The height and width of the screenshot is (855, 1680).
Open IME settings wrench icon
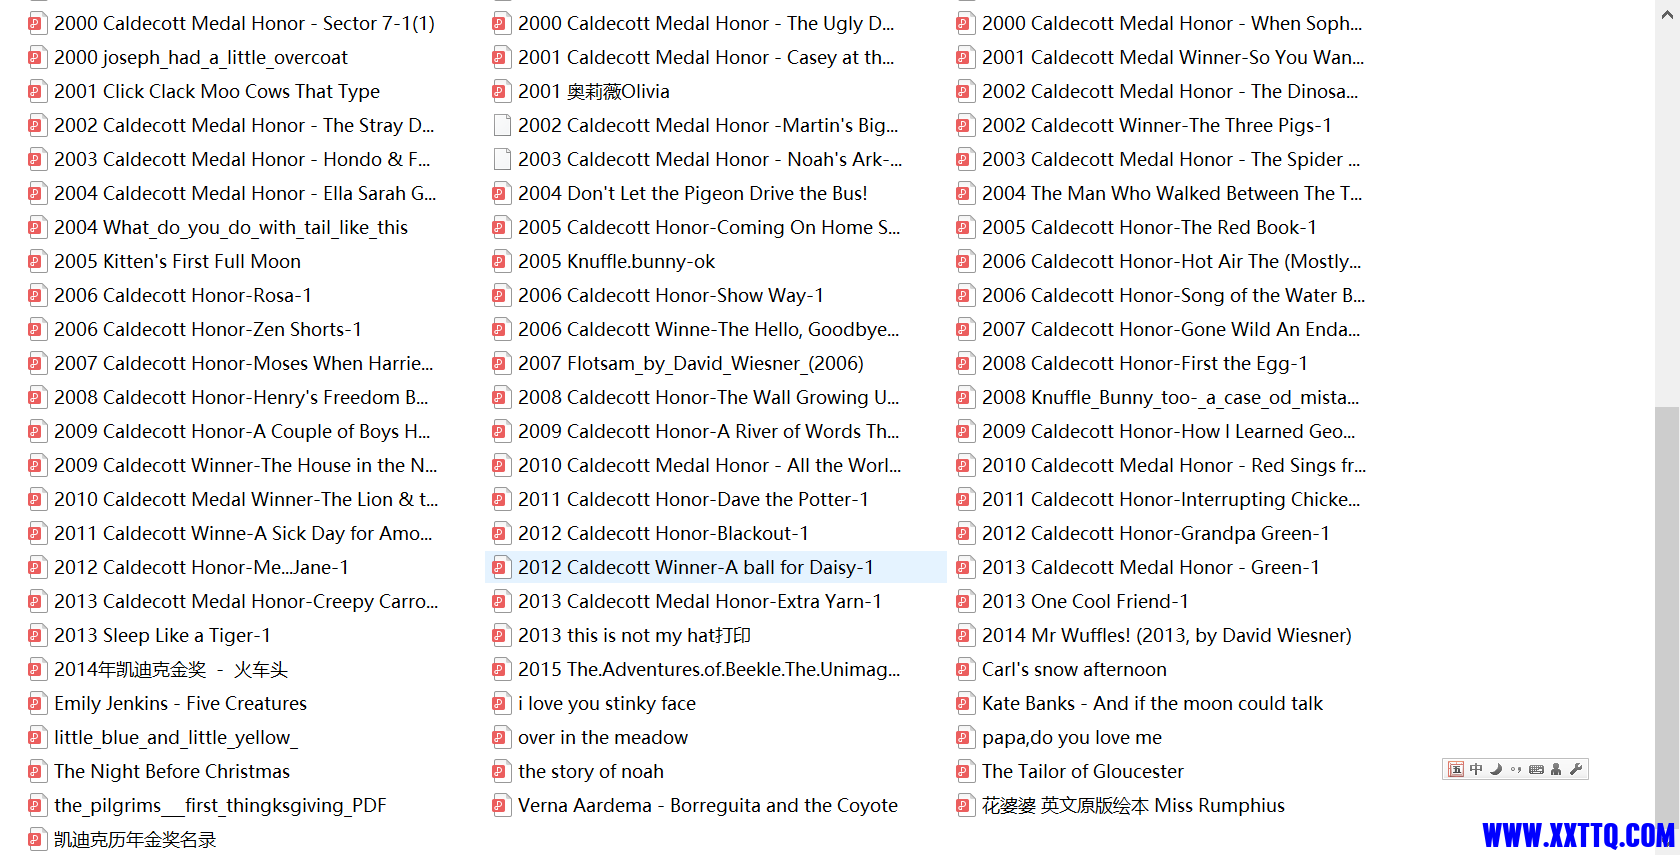[x=1576, y=769]
